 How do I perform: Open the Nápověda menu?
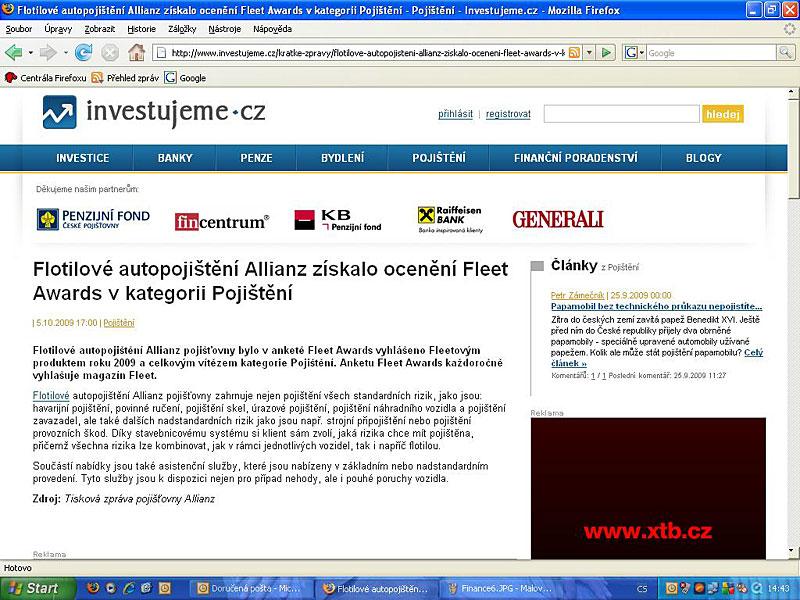point(272,29)
